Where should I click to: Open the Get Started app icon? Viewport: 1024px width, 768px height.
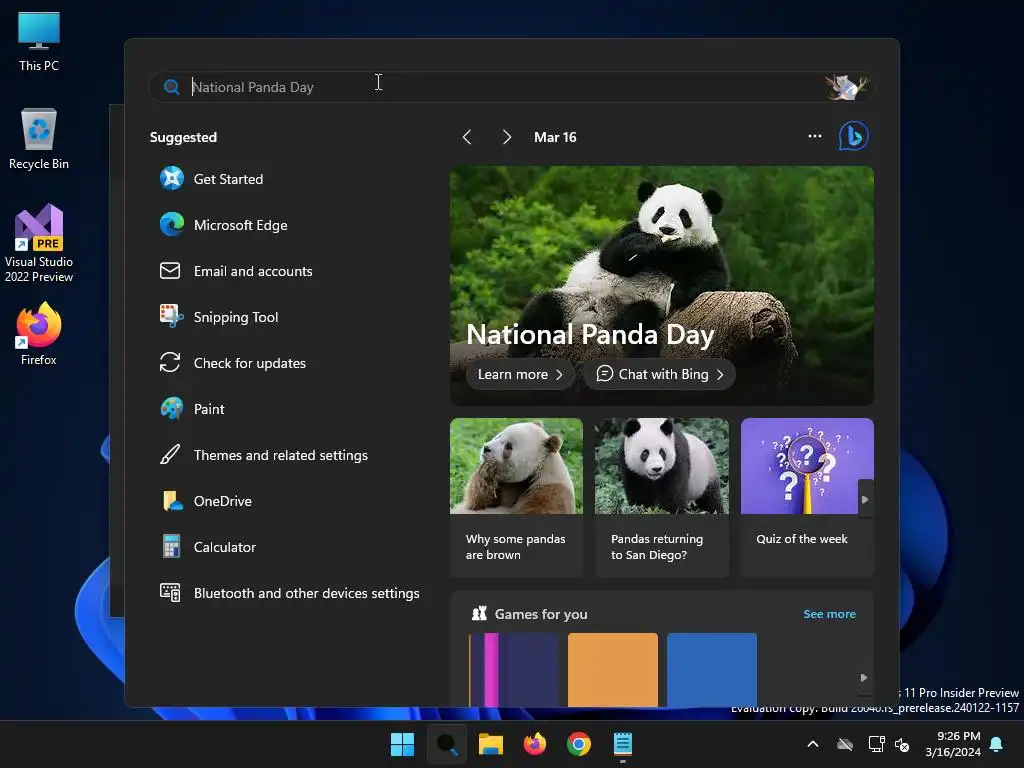point(172,178)
